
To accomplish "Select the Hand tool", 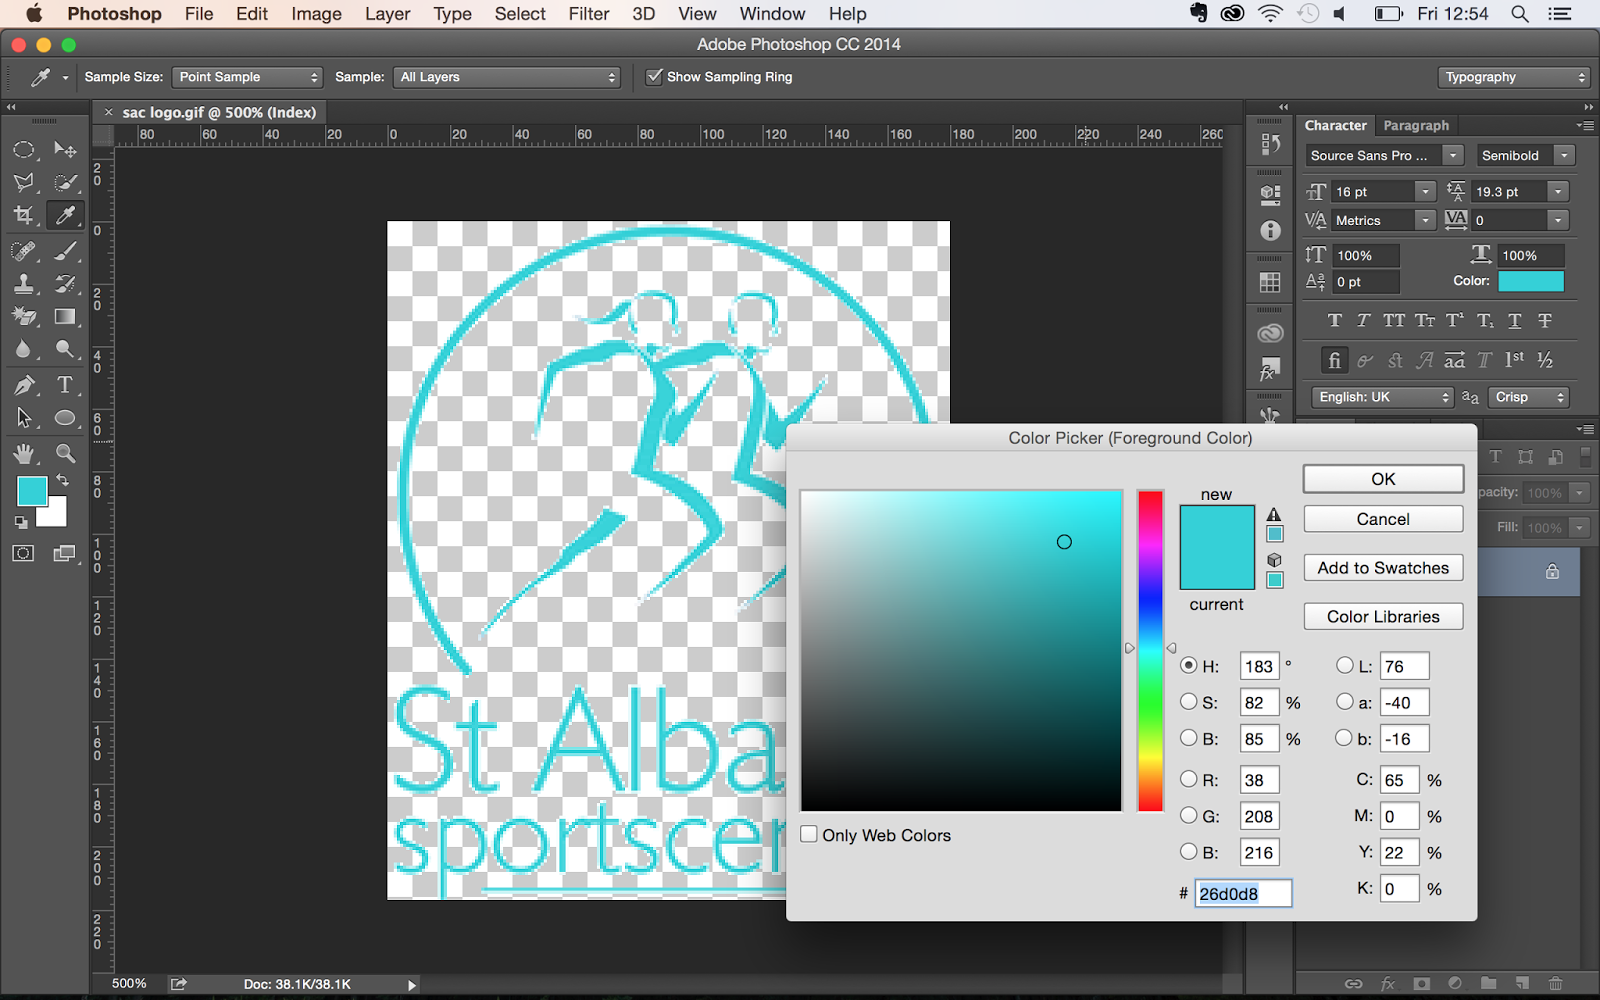I will [24, 454].
